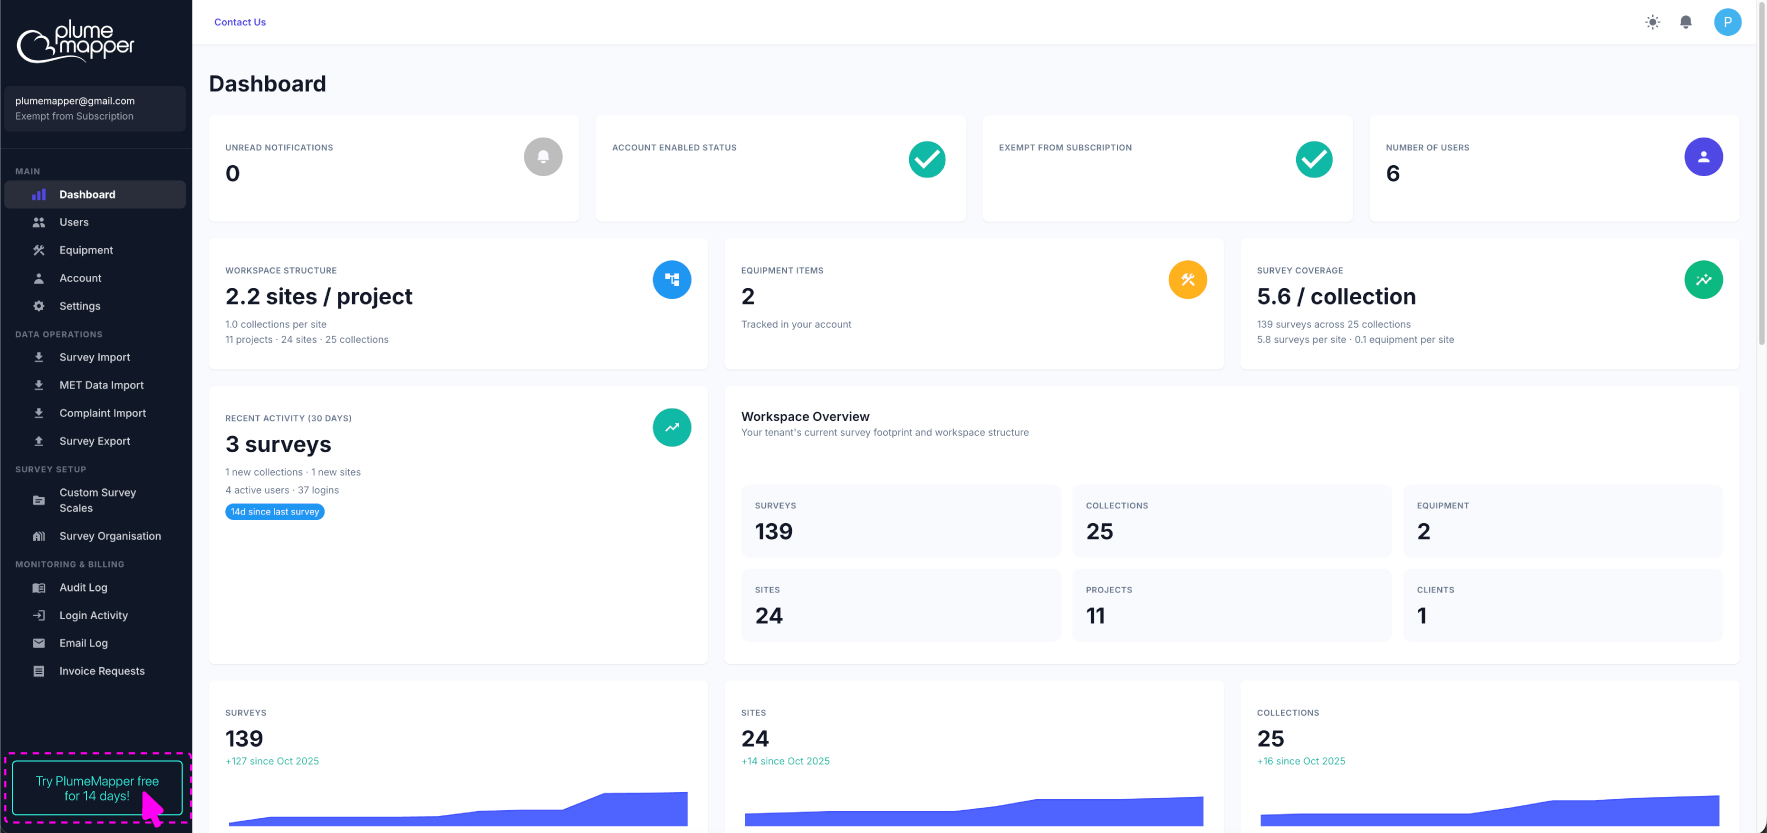Click the plumemapper@gmail.com account box

click(95, 109)
